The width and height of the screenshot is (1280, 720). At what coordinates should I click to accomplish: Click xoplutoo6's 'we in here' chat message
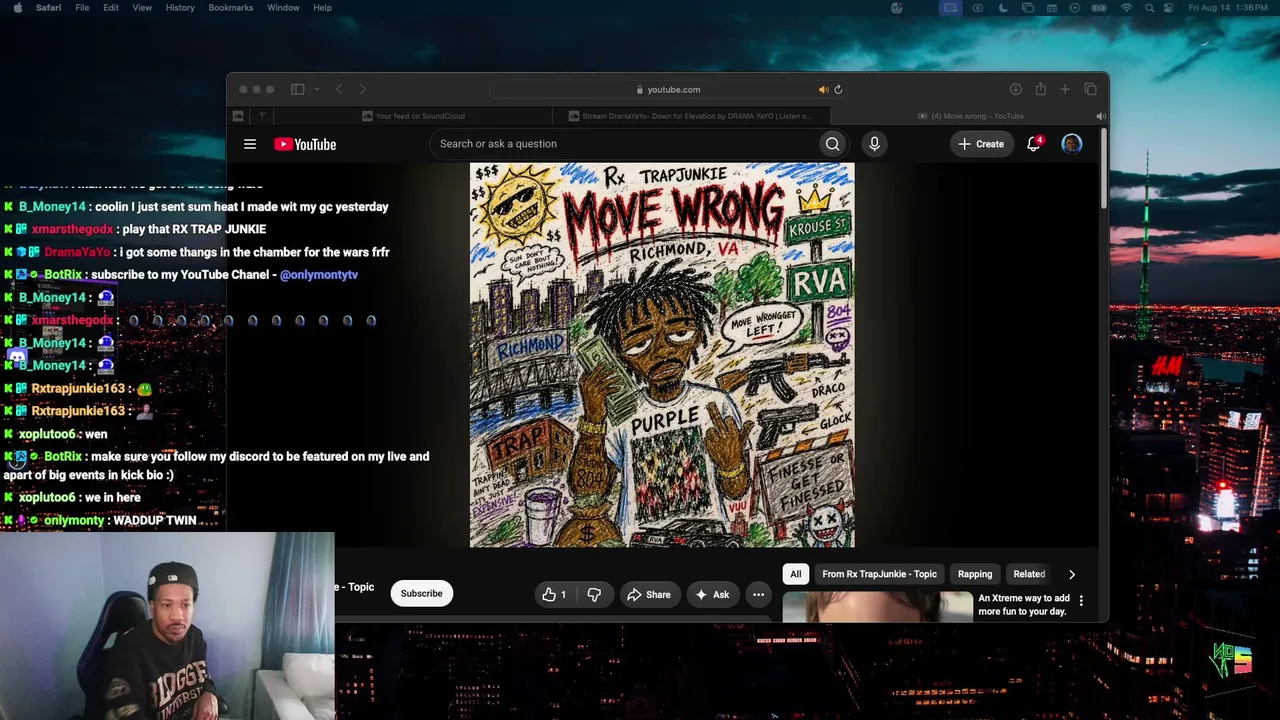(113, 497)
